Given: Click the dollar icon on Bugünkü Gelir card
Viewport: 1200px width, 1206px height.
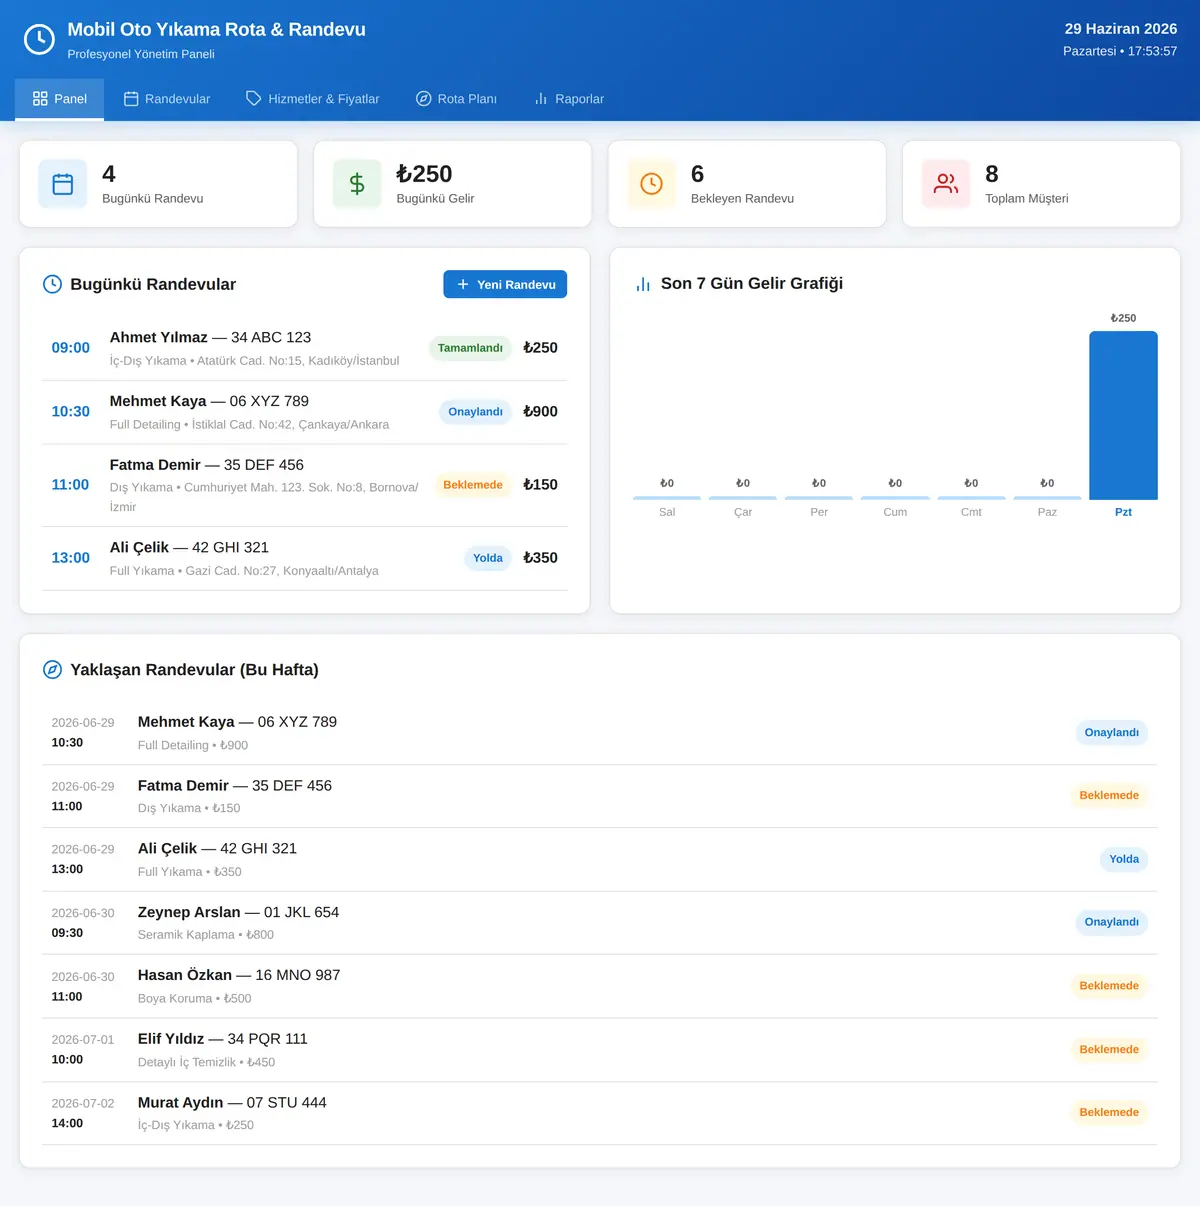Looking at the screenshot, I should click(x=357, y=184).
